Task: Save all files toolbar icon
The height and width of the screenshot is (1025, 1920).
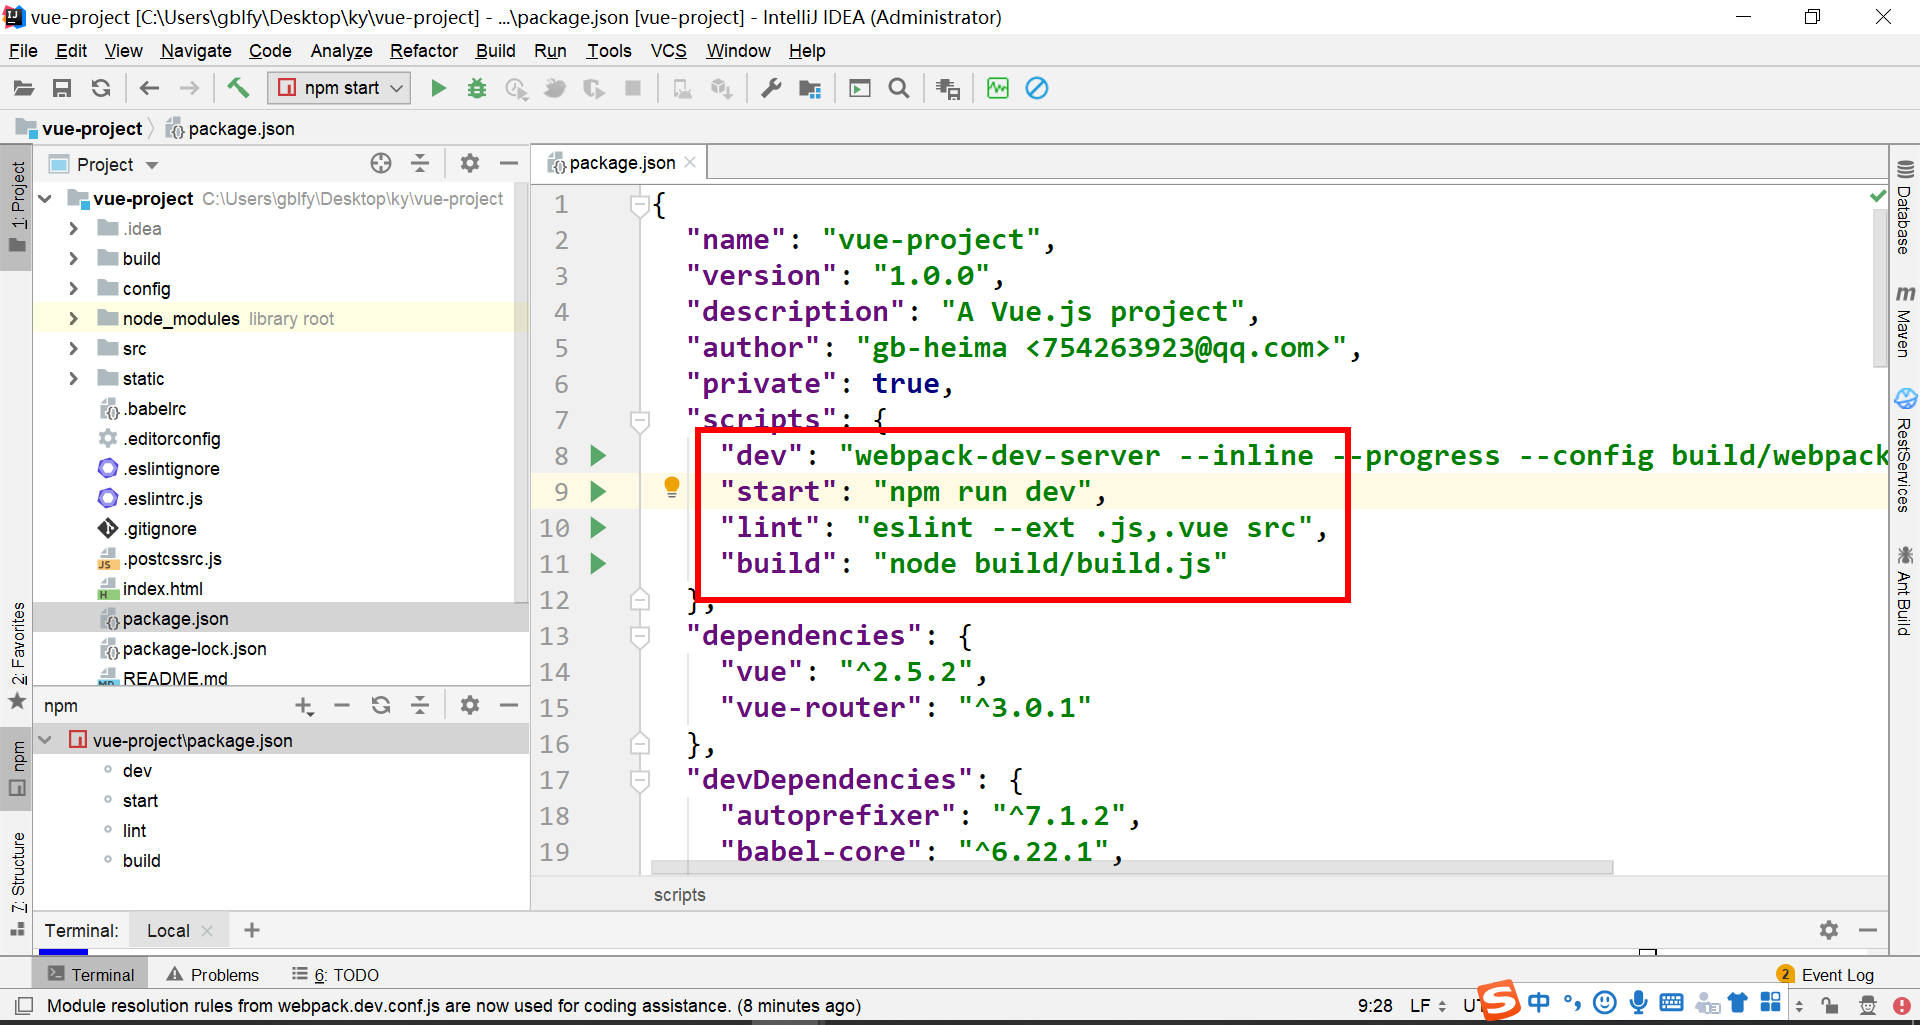Action: coord(62,89)
